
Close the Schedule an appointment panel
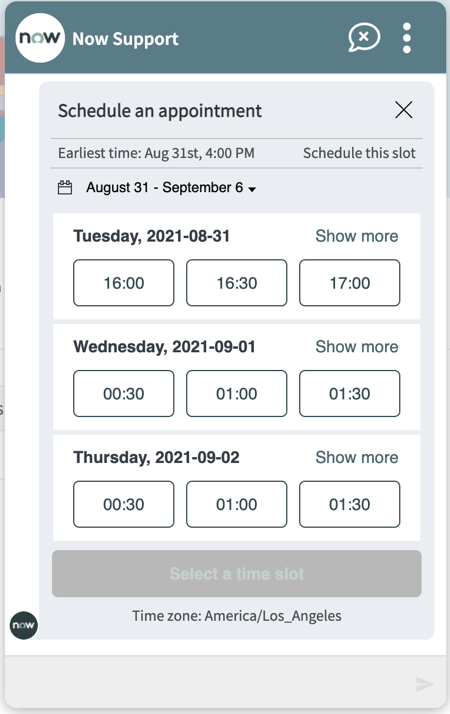coord(404,110)
